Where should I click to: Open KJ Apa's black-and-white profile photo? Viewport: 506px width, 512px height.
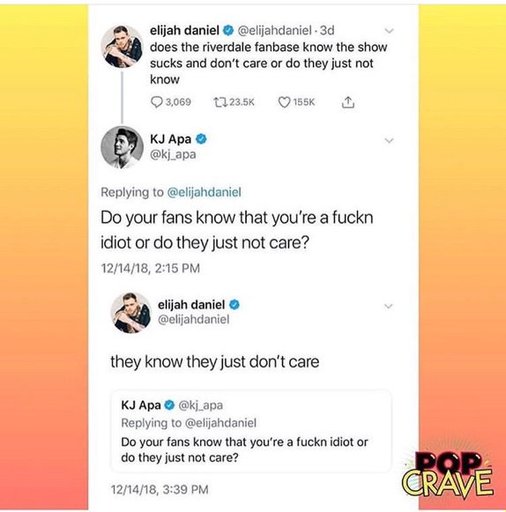(122, 147)
